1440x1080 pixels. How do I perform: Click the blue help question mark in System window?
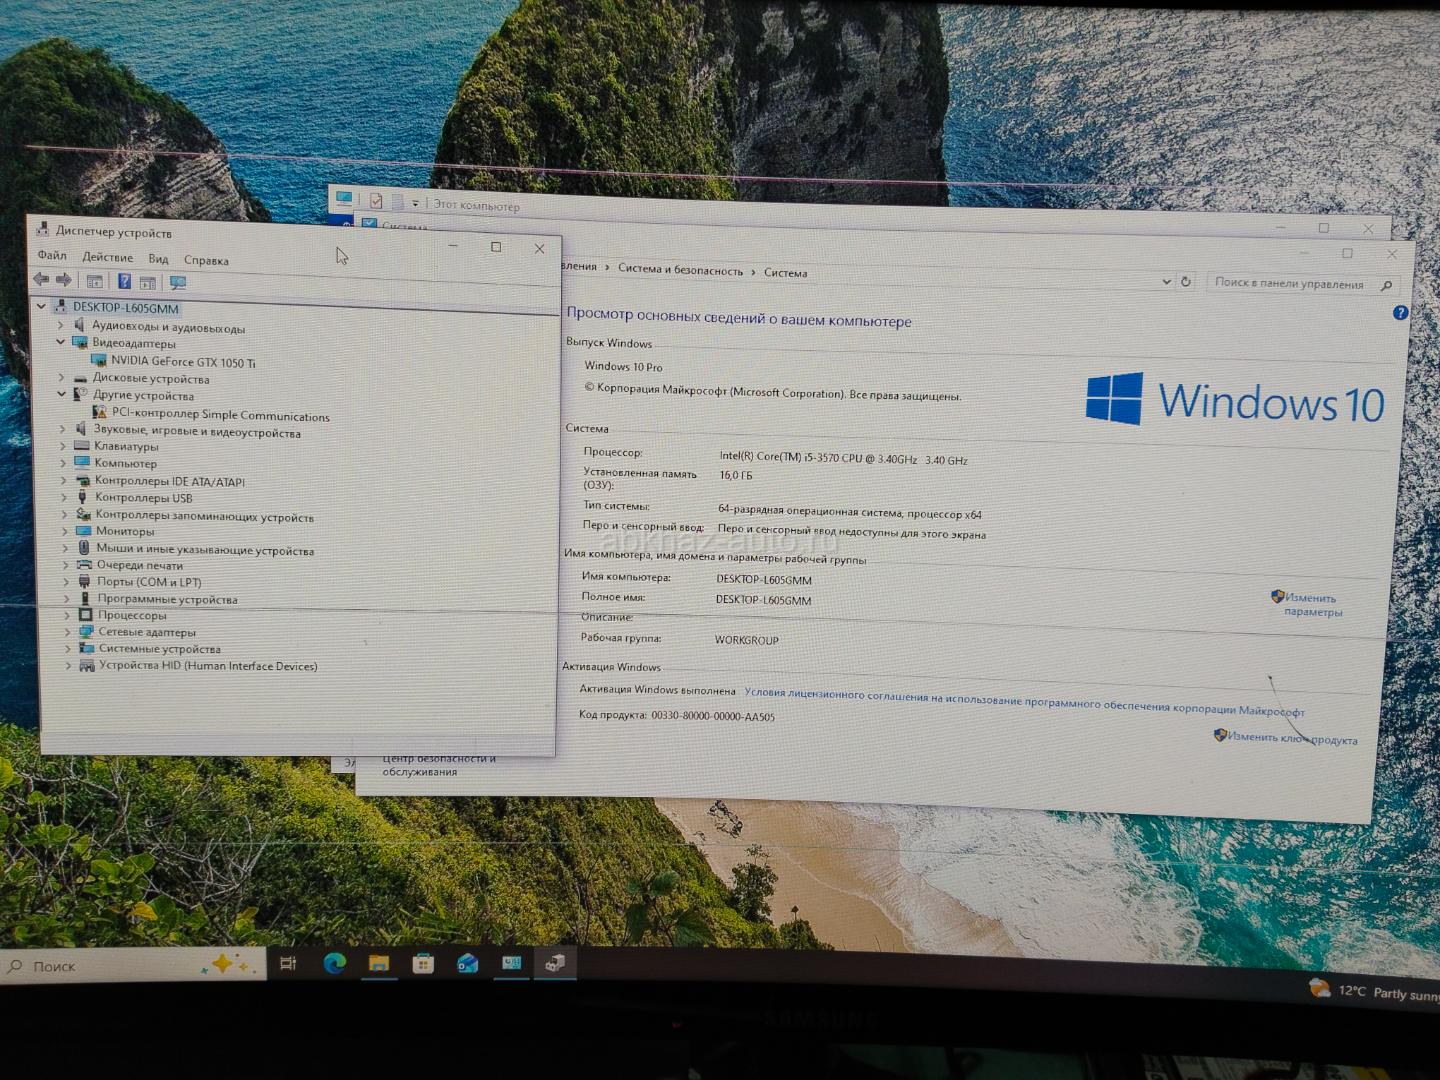[1400, 313]
